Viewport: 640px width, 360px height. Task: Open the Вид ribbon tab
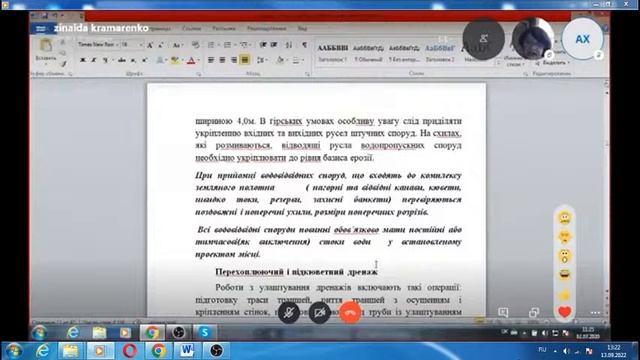point(302,29)
